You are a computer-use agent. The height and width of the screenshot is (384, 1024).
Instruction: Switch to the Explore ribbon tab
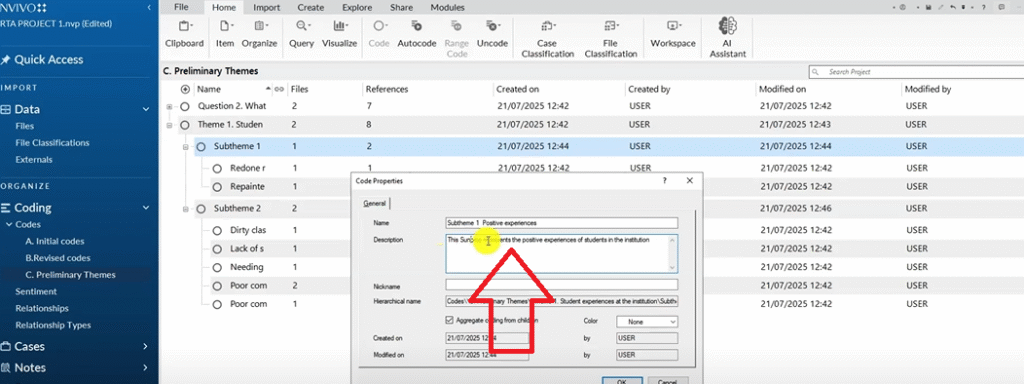pos(357,8)
